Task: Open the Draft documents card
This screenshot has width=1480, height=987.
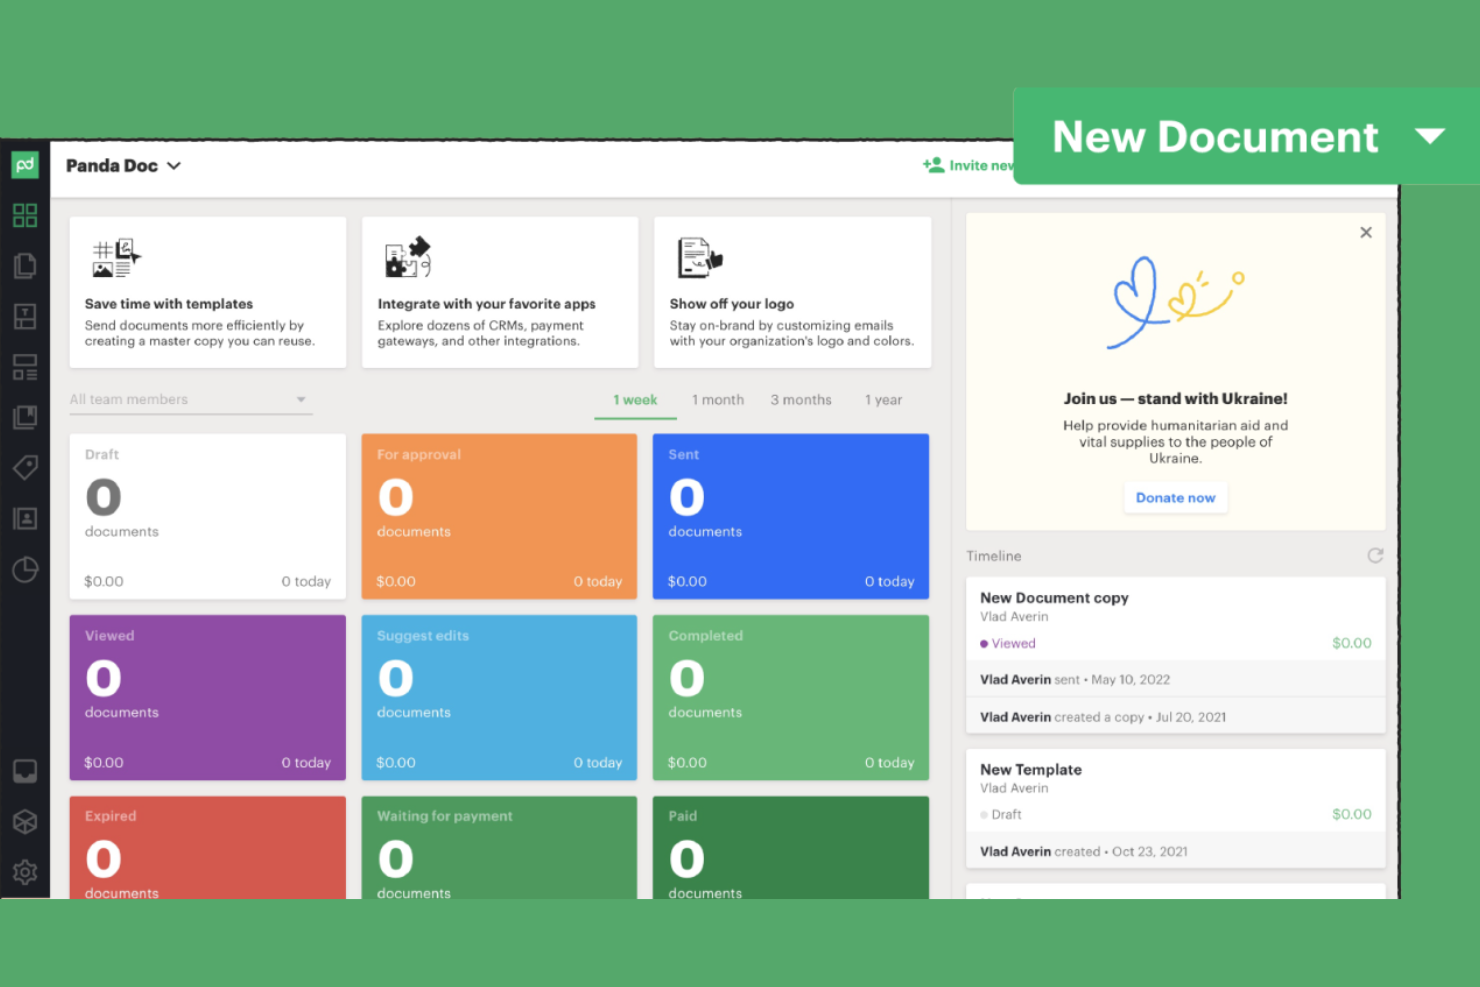Action: coord(208,516)
